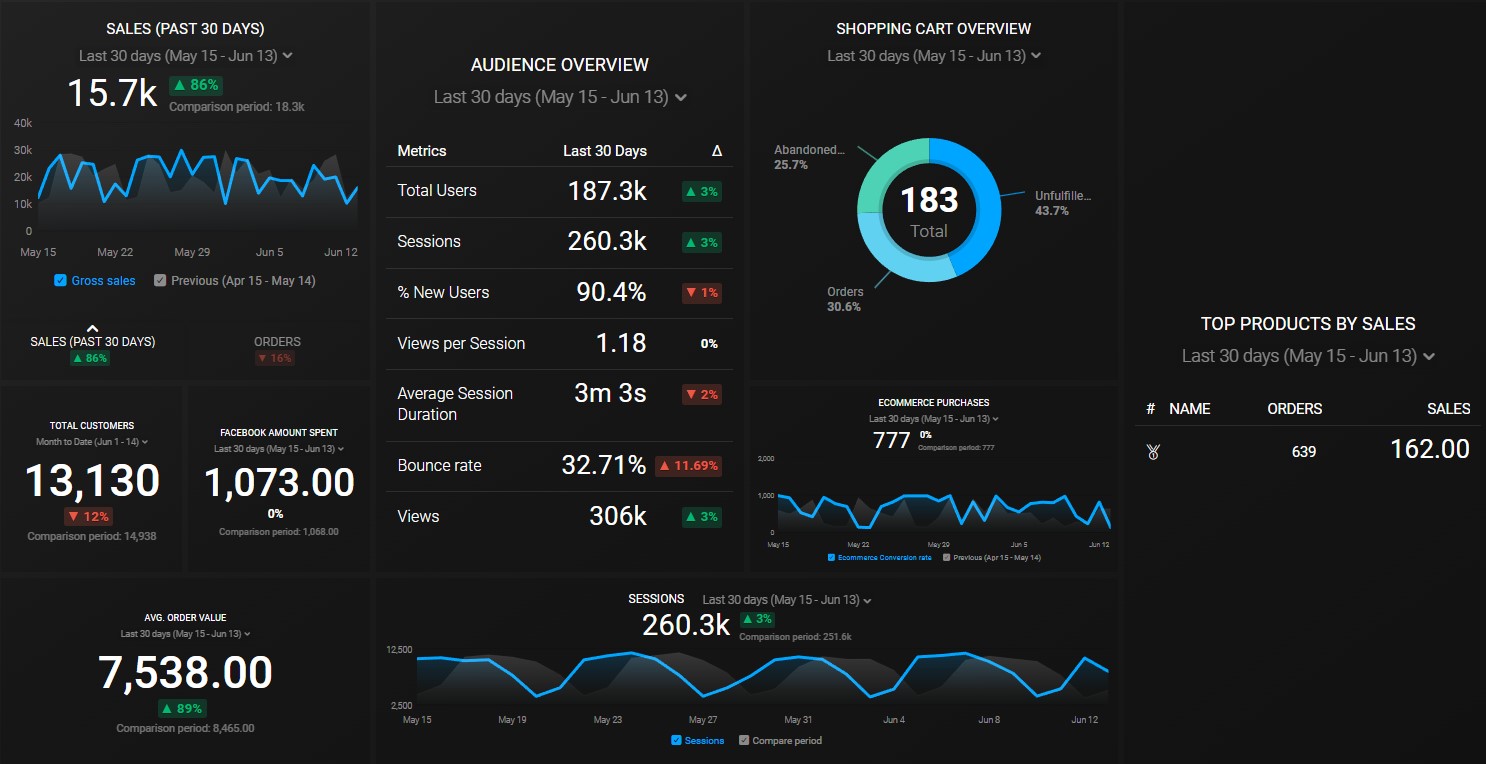
Task: Click the Bounce rate value 32.71%
Action: point(604,465)
